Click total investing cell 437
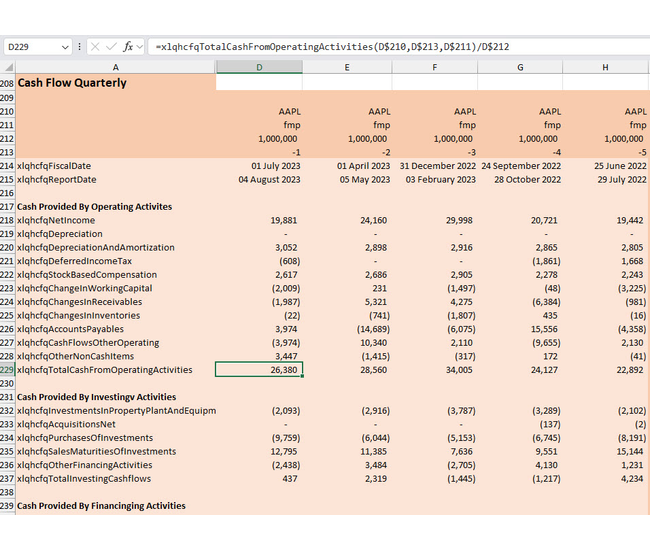This screenshot has width=650, height=550. [x=259, y=479]
